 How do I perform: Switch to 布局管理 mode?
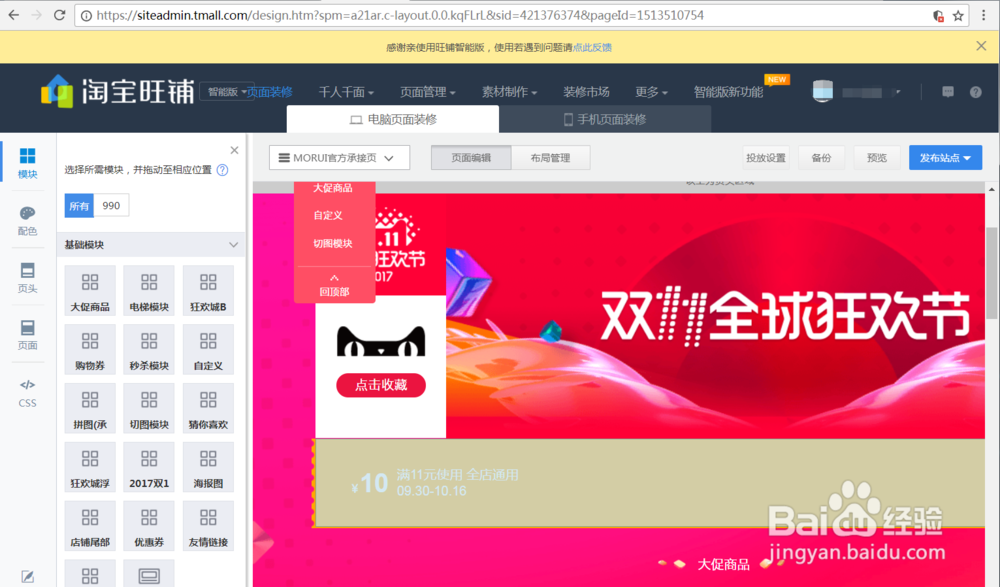coord(550,158)
